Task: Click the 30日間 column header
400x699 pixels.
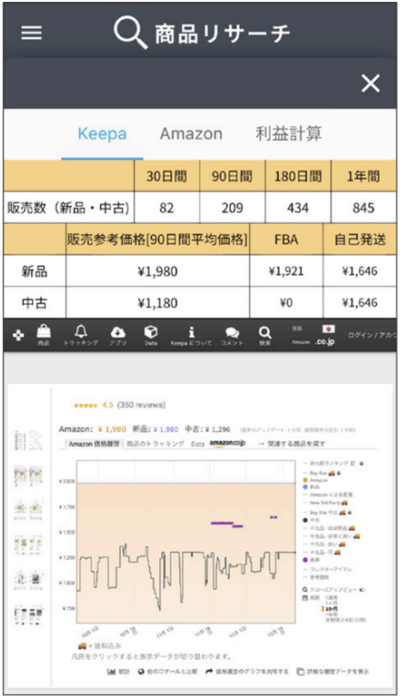Action: click(x=167, y=176)
